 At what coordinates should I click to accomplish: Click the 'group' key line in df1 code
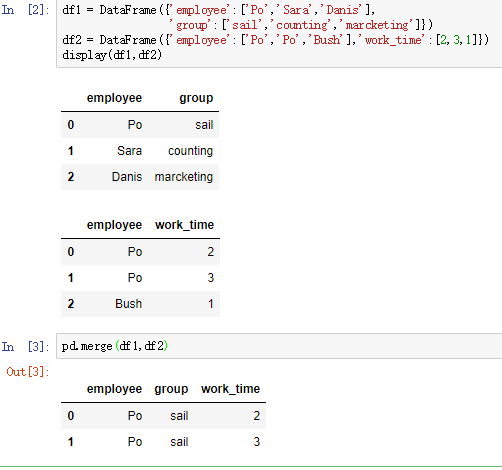pyautogui.click(x=301, y=25)
